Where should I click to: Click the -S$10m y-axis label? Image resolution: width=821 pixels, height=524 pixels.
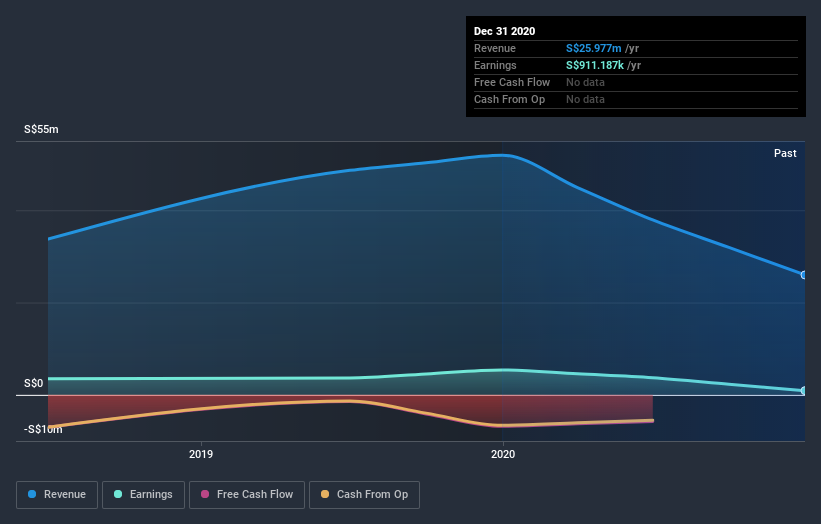(x=43, y=429)
